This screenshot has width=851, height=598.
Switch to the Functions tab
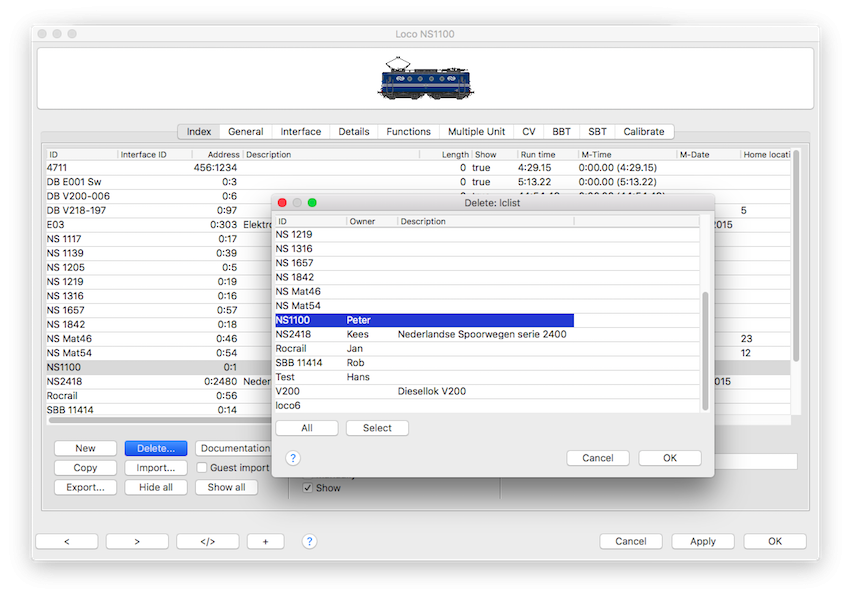[x=408, y=131]
